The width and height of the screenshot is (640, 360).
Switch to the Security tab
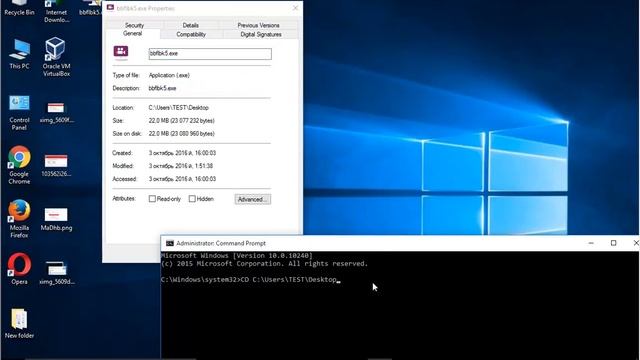coord(134,25)
